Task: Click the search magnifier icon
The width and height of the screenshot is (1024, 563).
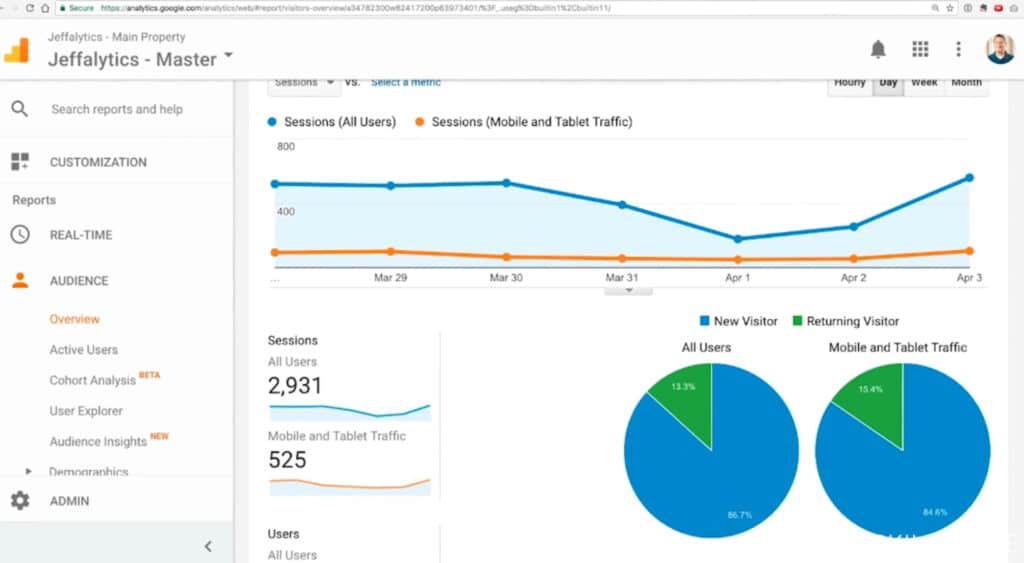Action: (20, 109)
